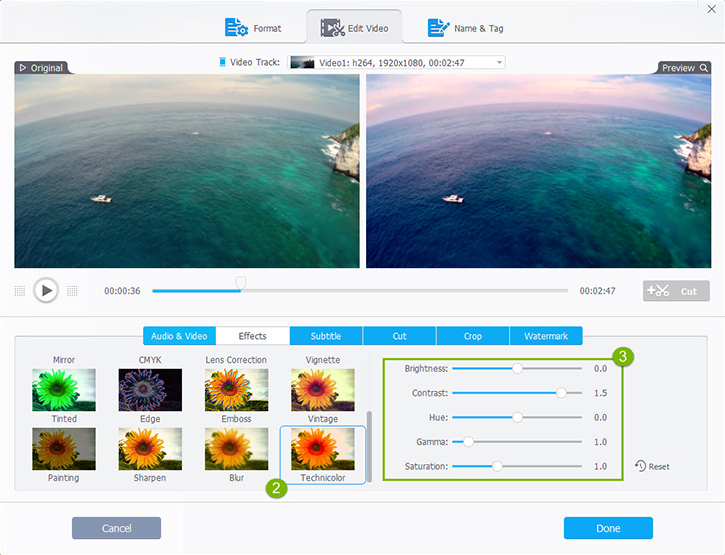The height and width of the screenshot is (555, 725).
Task: Switch to Name & Tag tab
Action: (466, 28)
